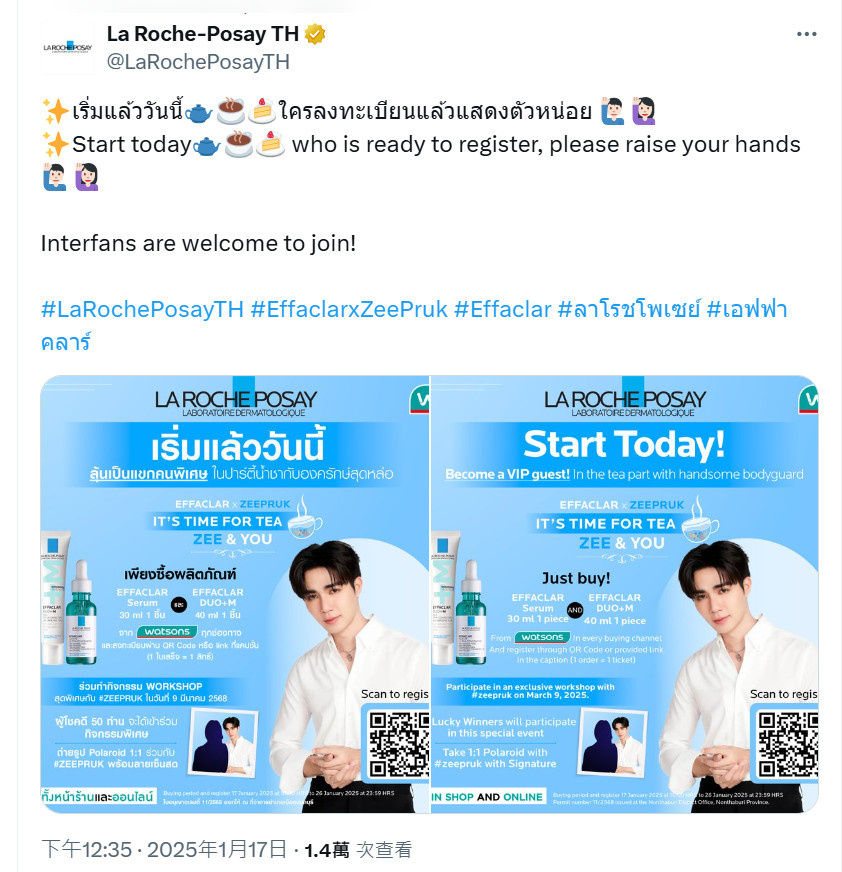Open the Thai-language poster image
The image size is (842, 872).
tap(235, 594)
